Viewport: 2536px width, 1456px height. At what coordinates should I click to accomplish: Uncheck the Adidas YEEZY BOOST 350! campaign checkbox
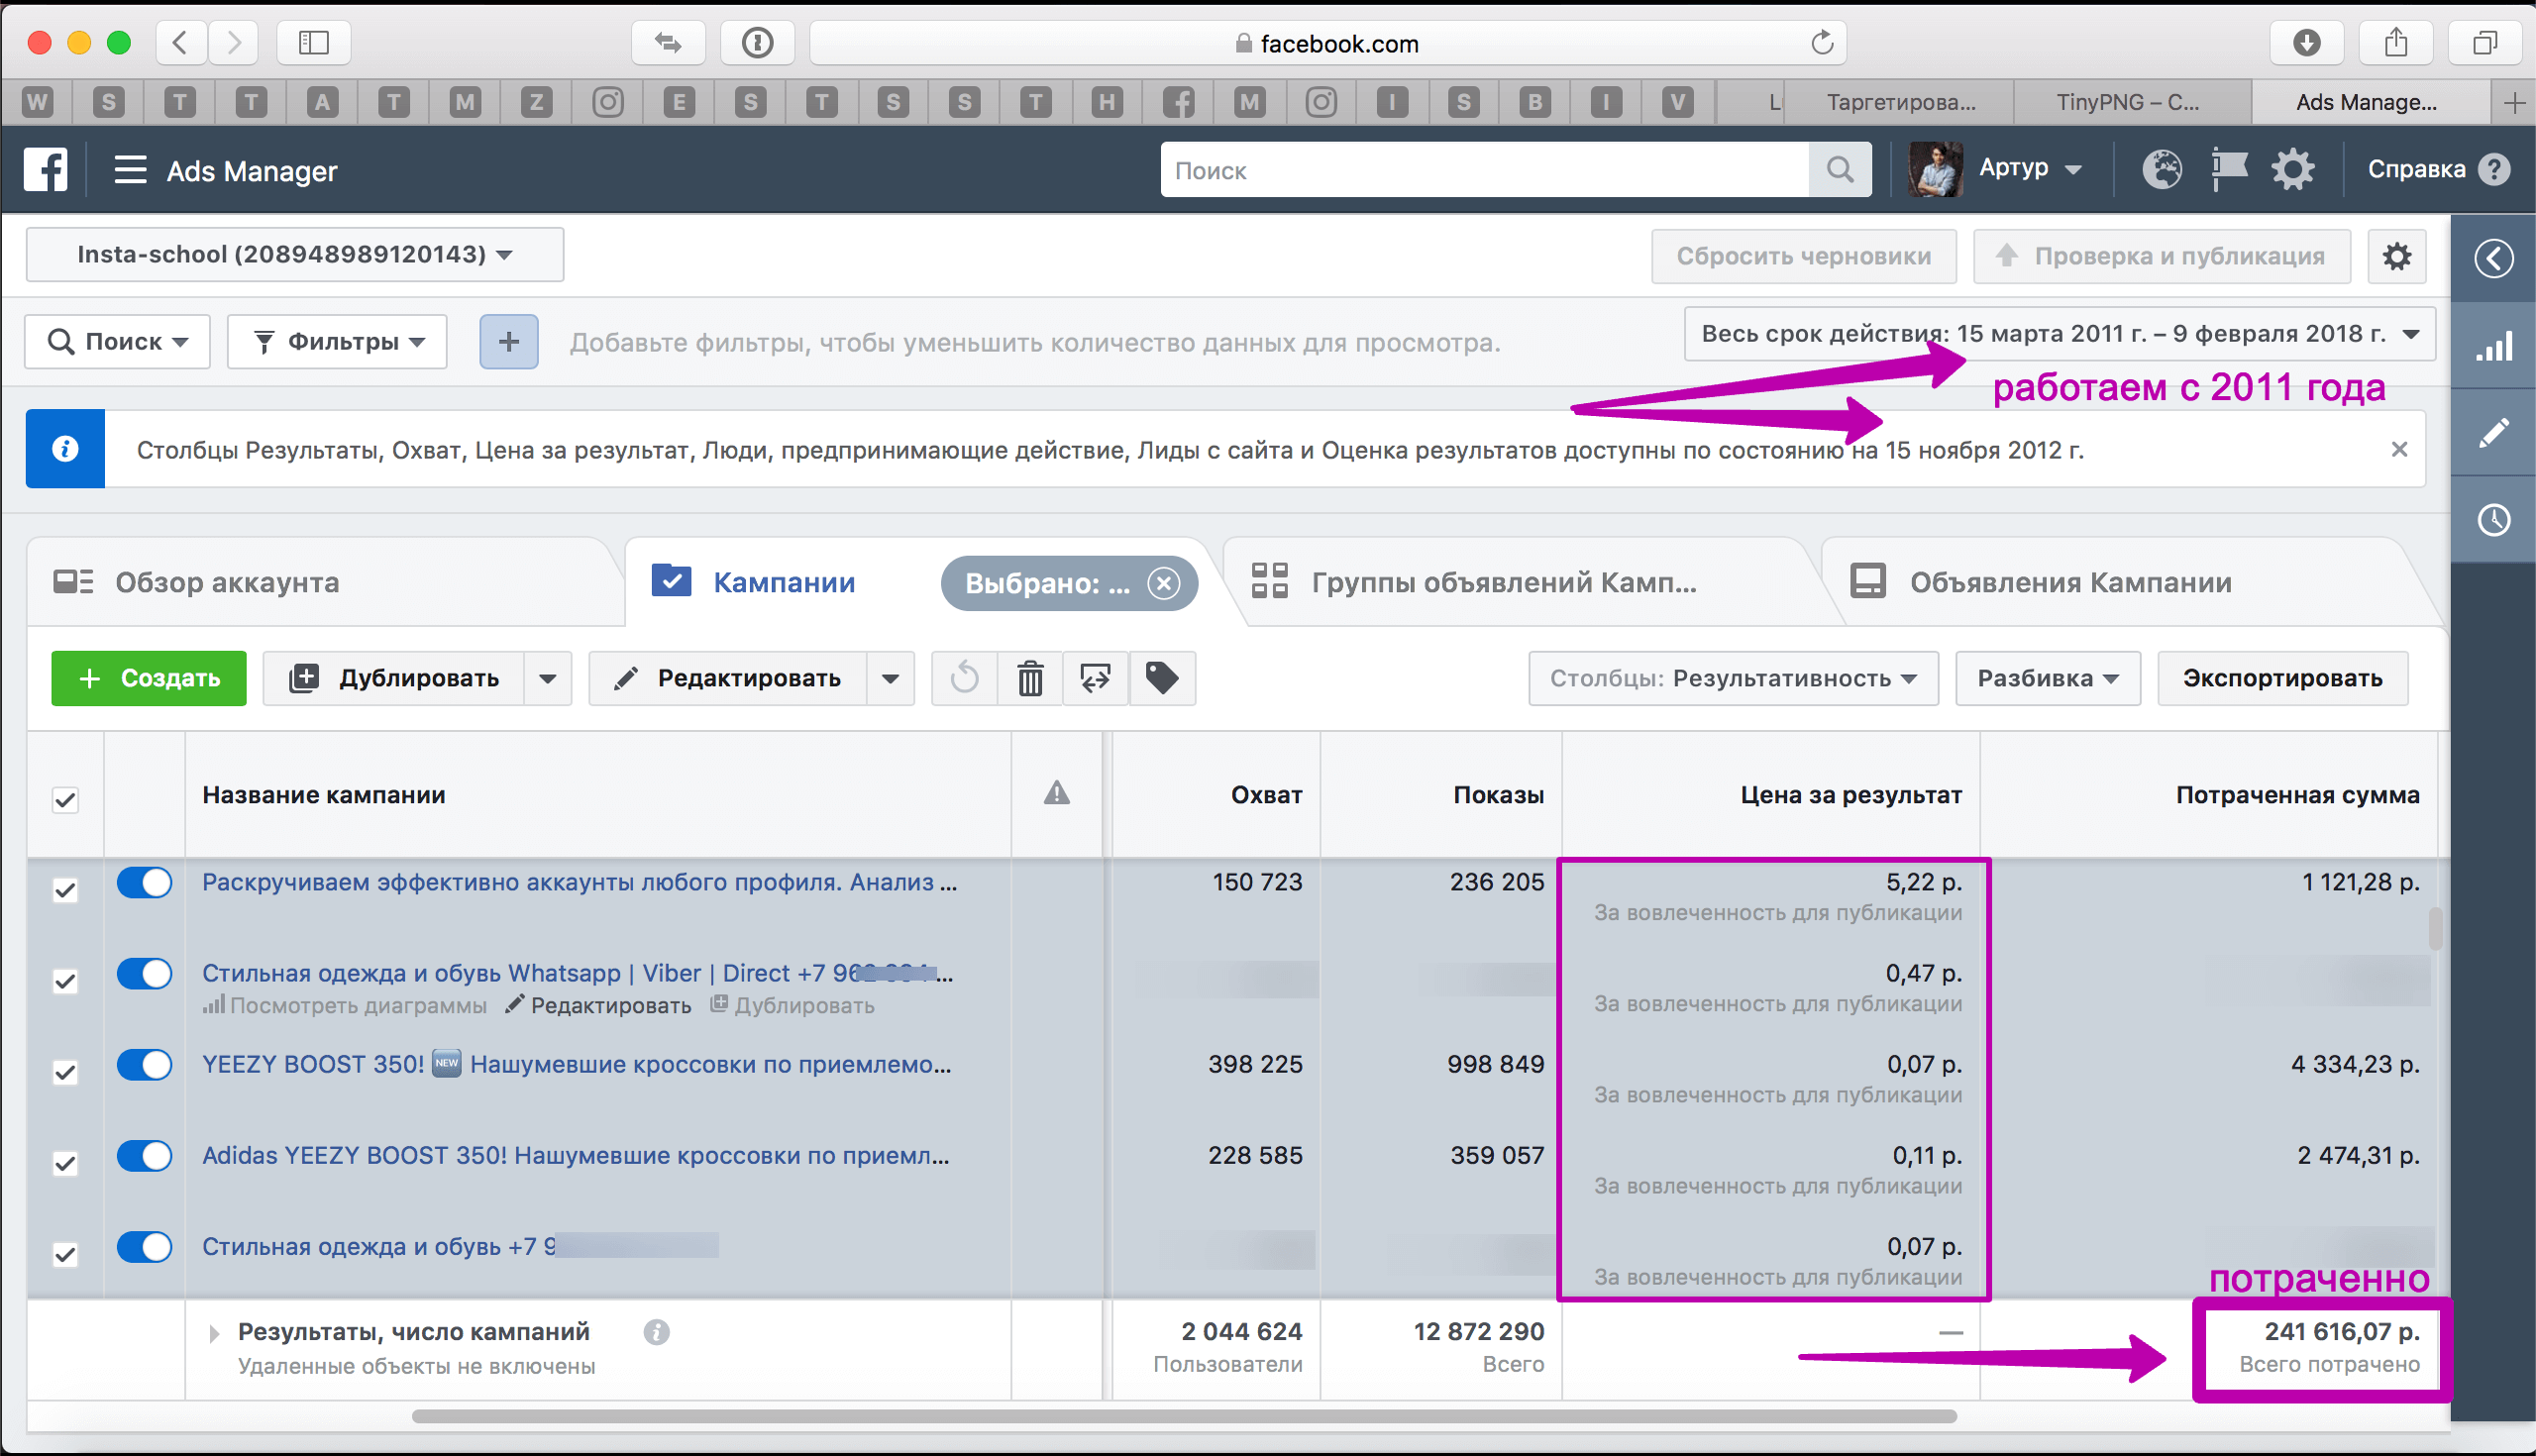click(x=65, y=1162)
